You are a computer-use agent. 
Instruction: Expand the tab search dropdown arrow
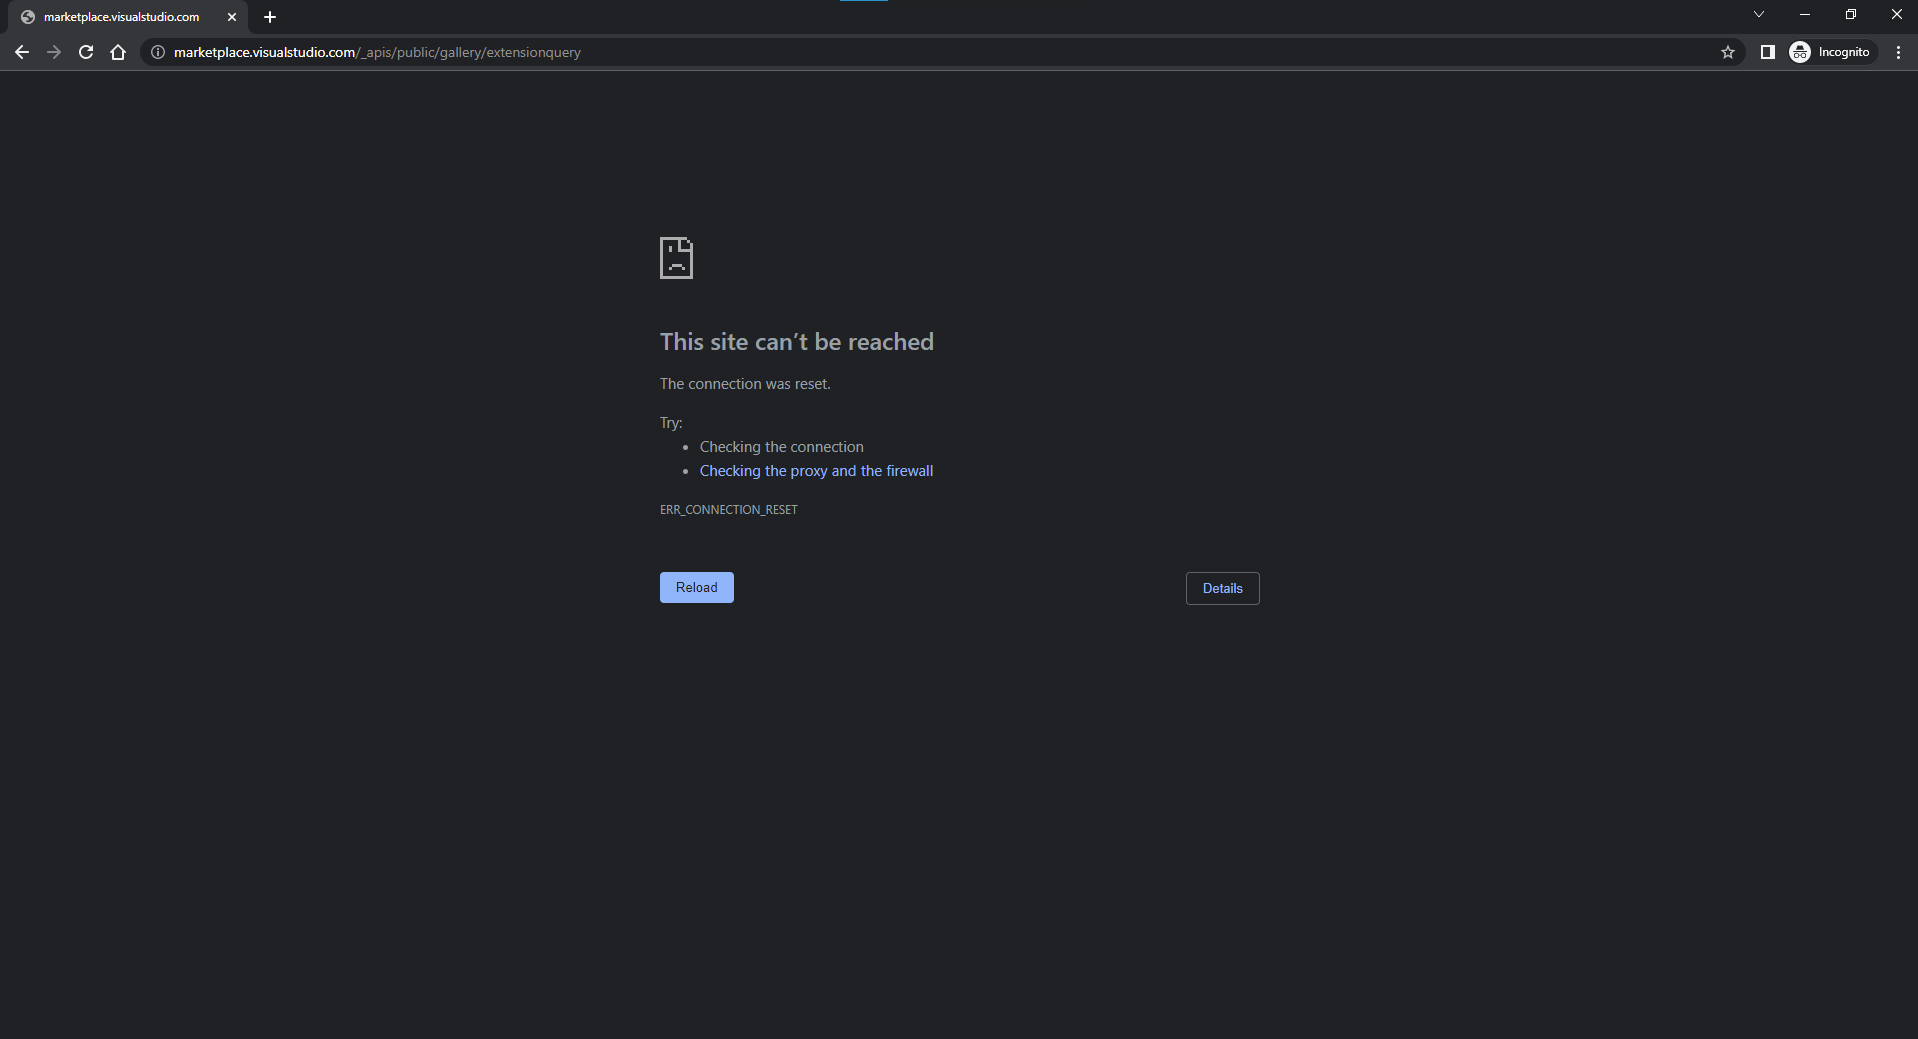click(x=1759, y=14)
